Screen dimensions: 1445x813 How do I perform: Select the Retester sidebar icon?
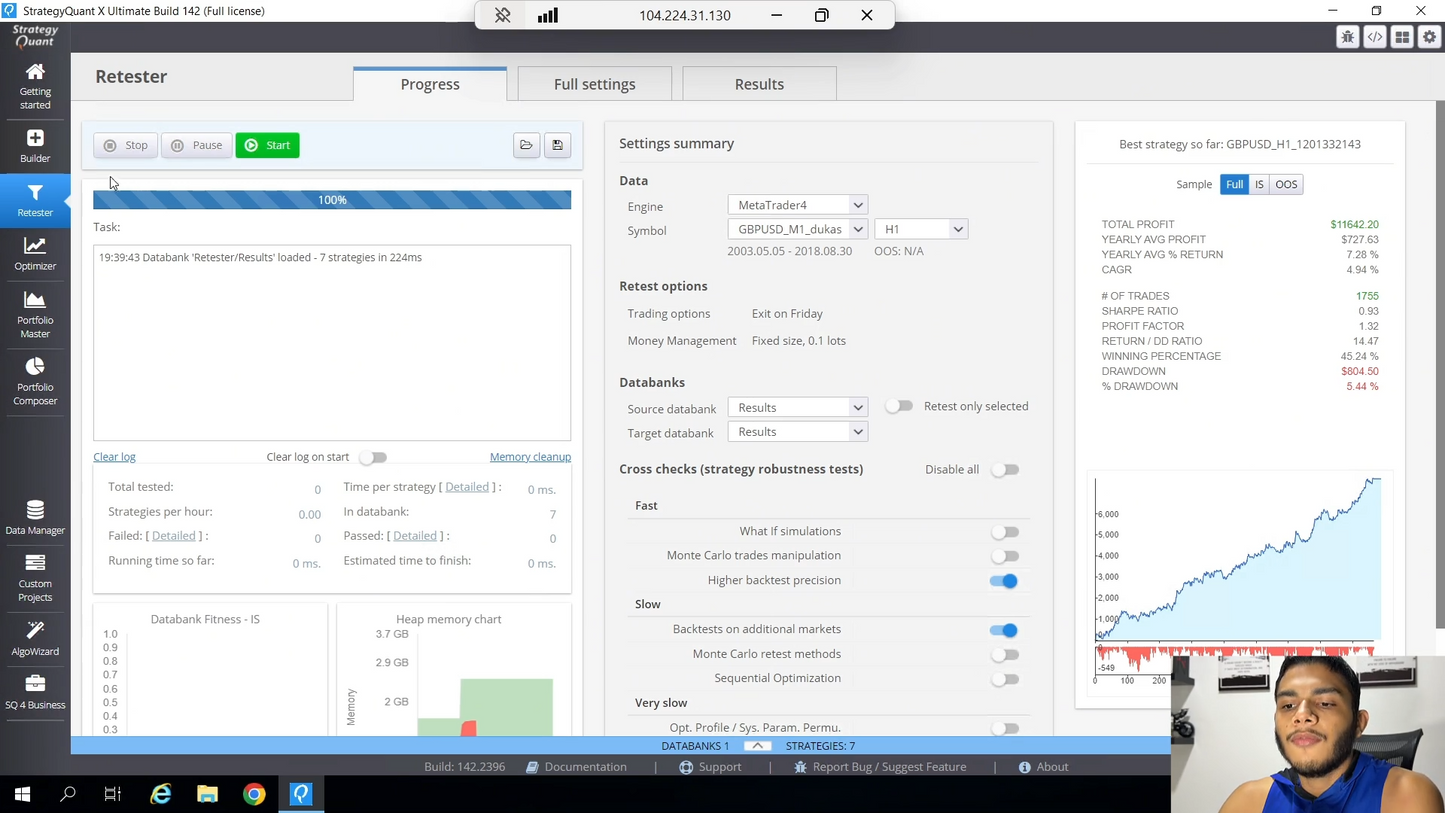tap(35, 200)
